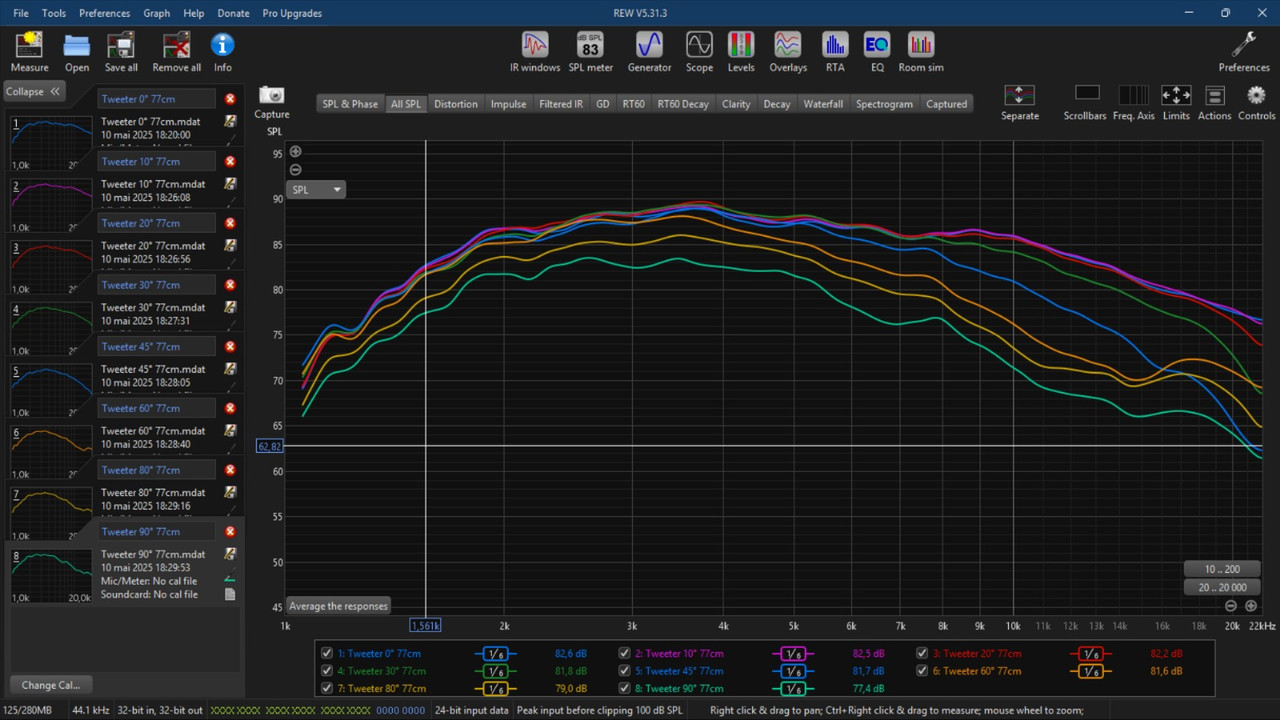Viewport: 1280px width, 720px height.
Task: Open the SPL axis dropdown
Action: [x=316, y=189]
